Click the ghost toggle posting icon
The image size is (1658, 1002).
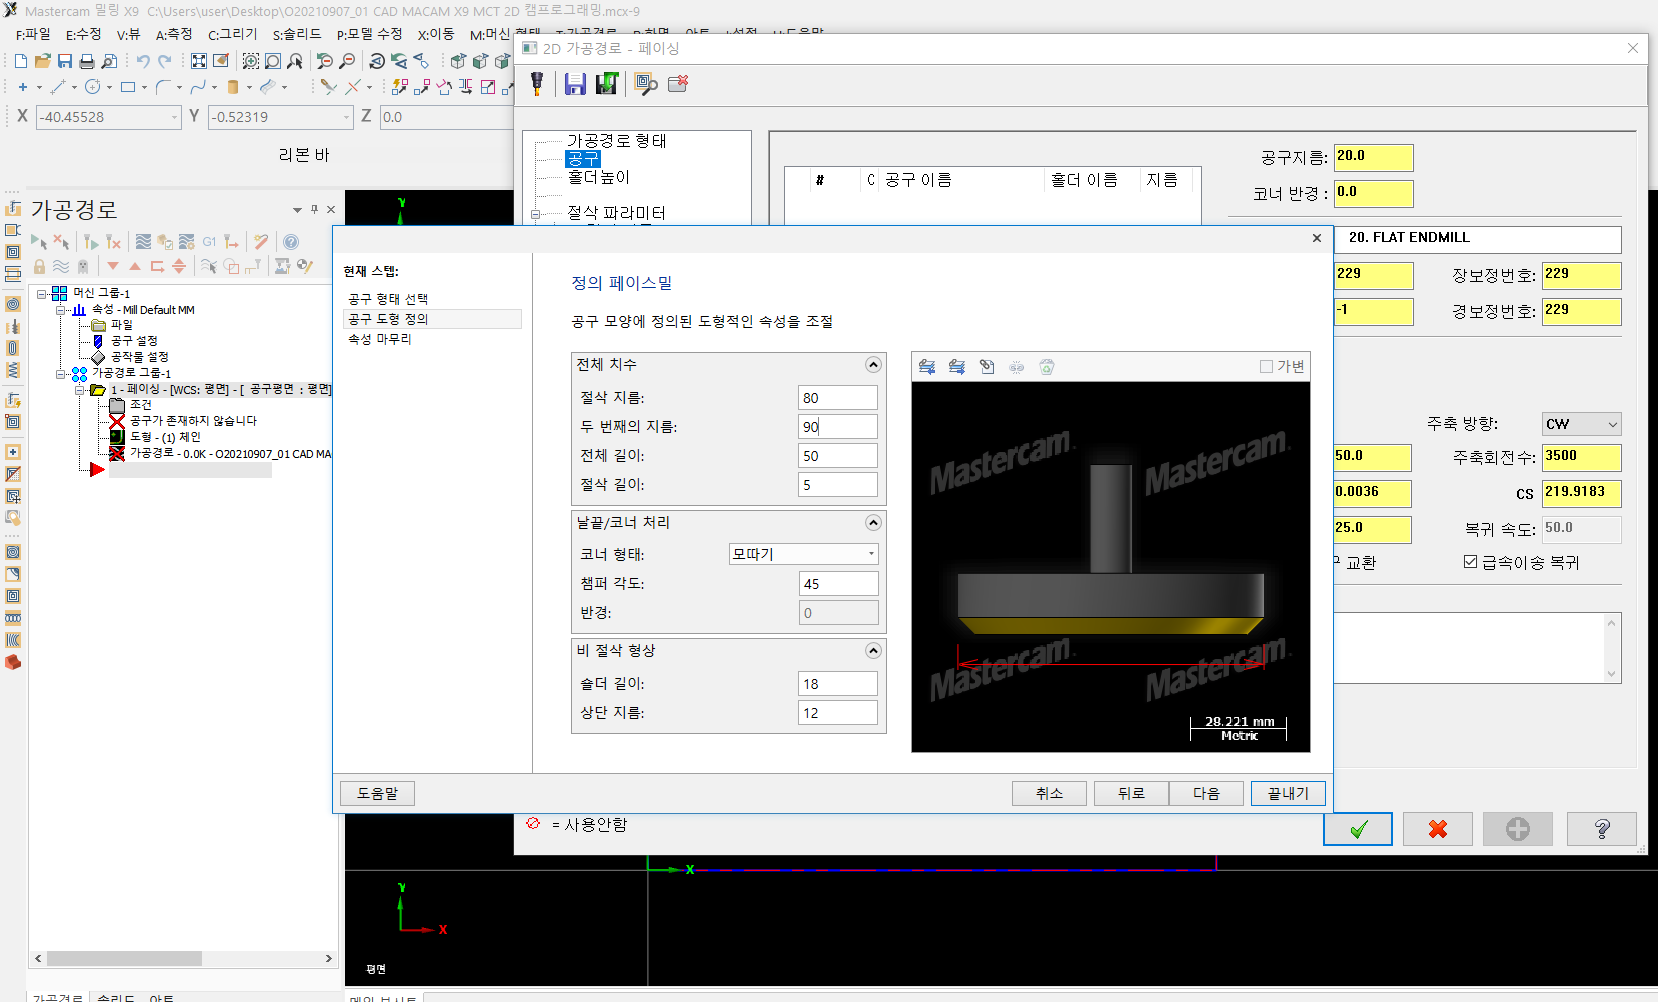(83, 266)
